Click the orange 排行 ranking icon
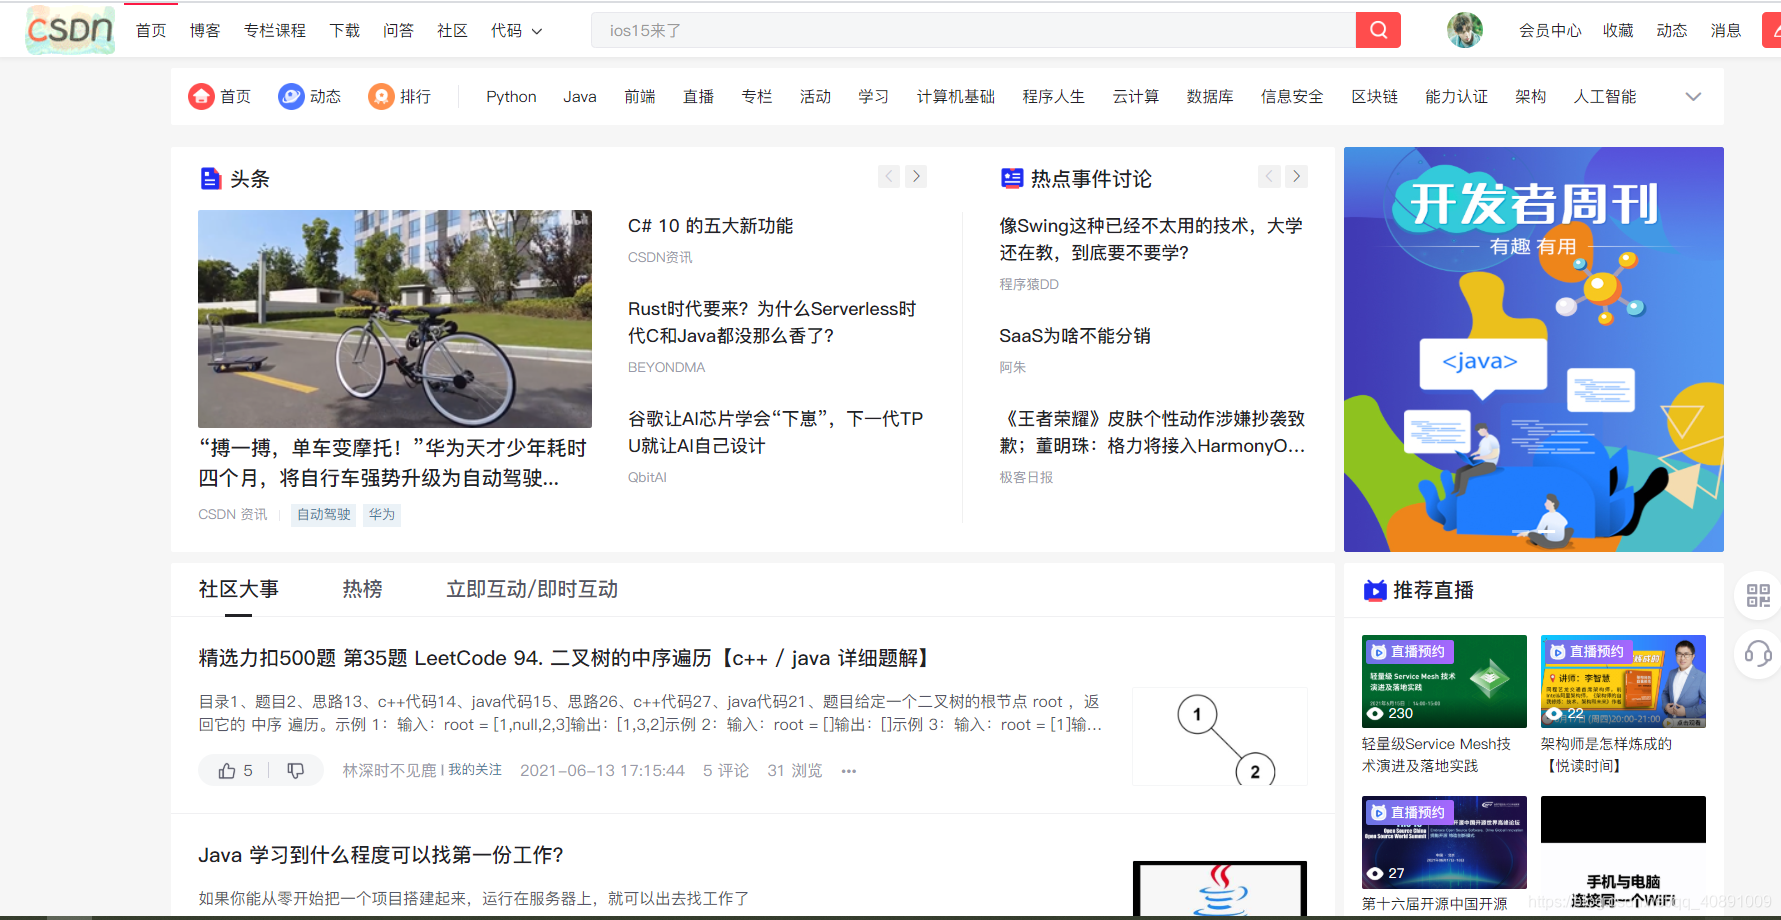 (x=381, y=96)
